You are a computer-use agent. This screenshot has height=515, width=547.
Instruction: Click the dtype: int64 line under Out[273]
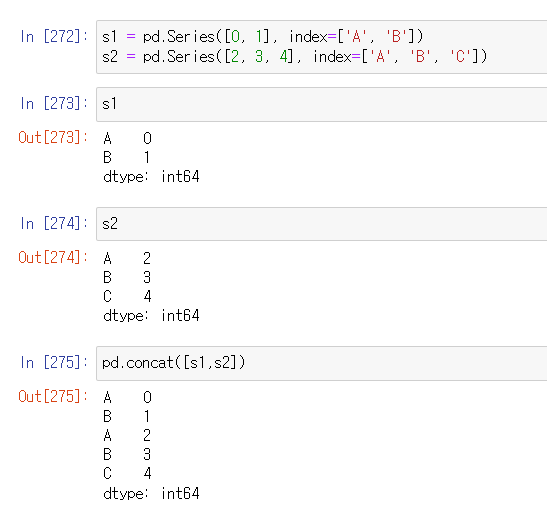pyautogui.click(x=151, y=177)
